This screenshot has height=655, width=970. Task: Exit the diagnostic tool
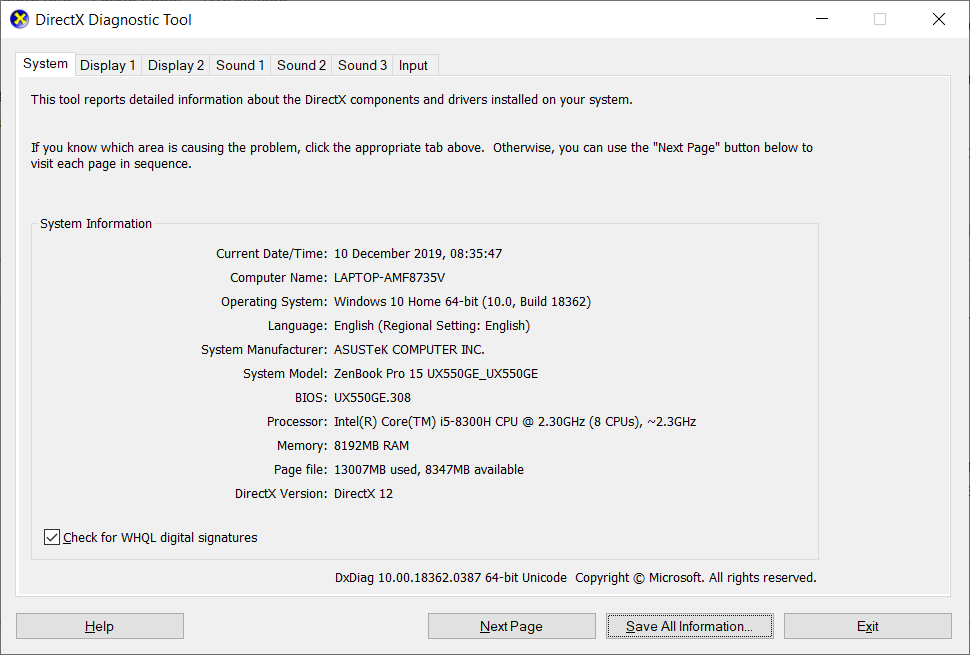click(x=868, y=626)
